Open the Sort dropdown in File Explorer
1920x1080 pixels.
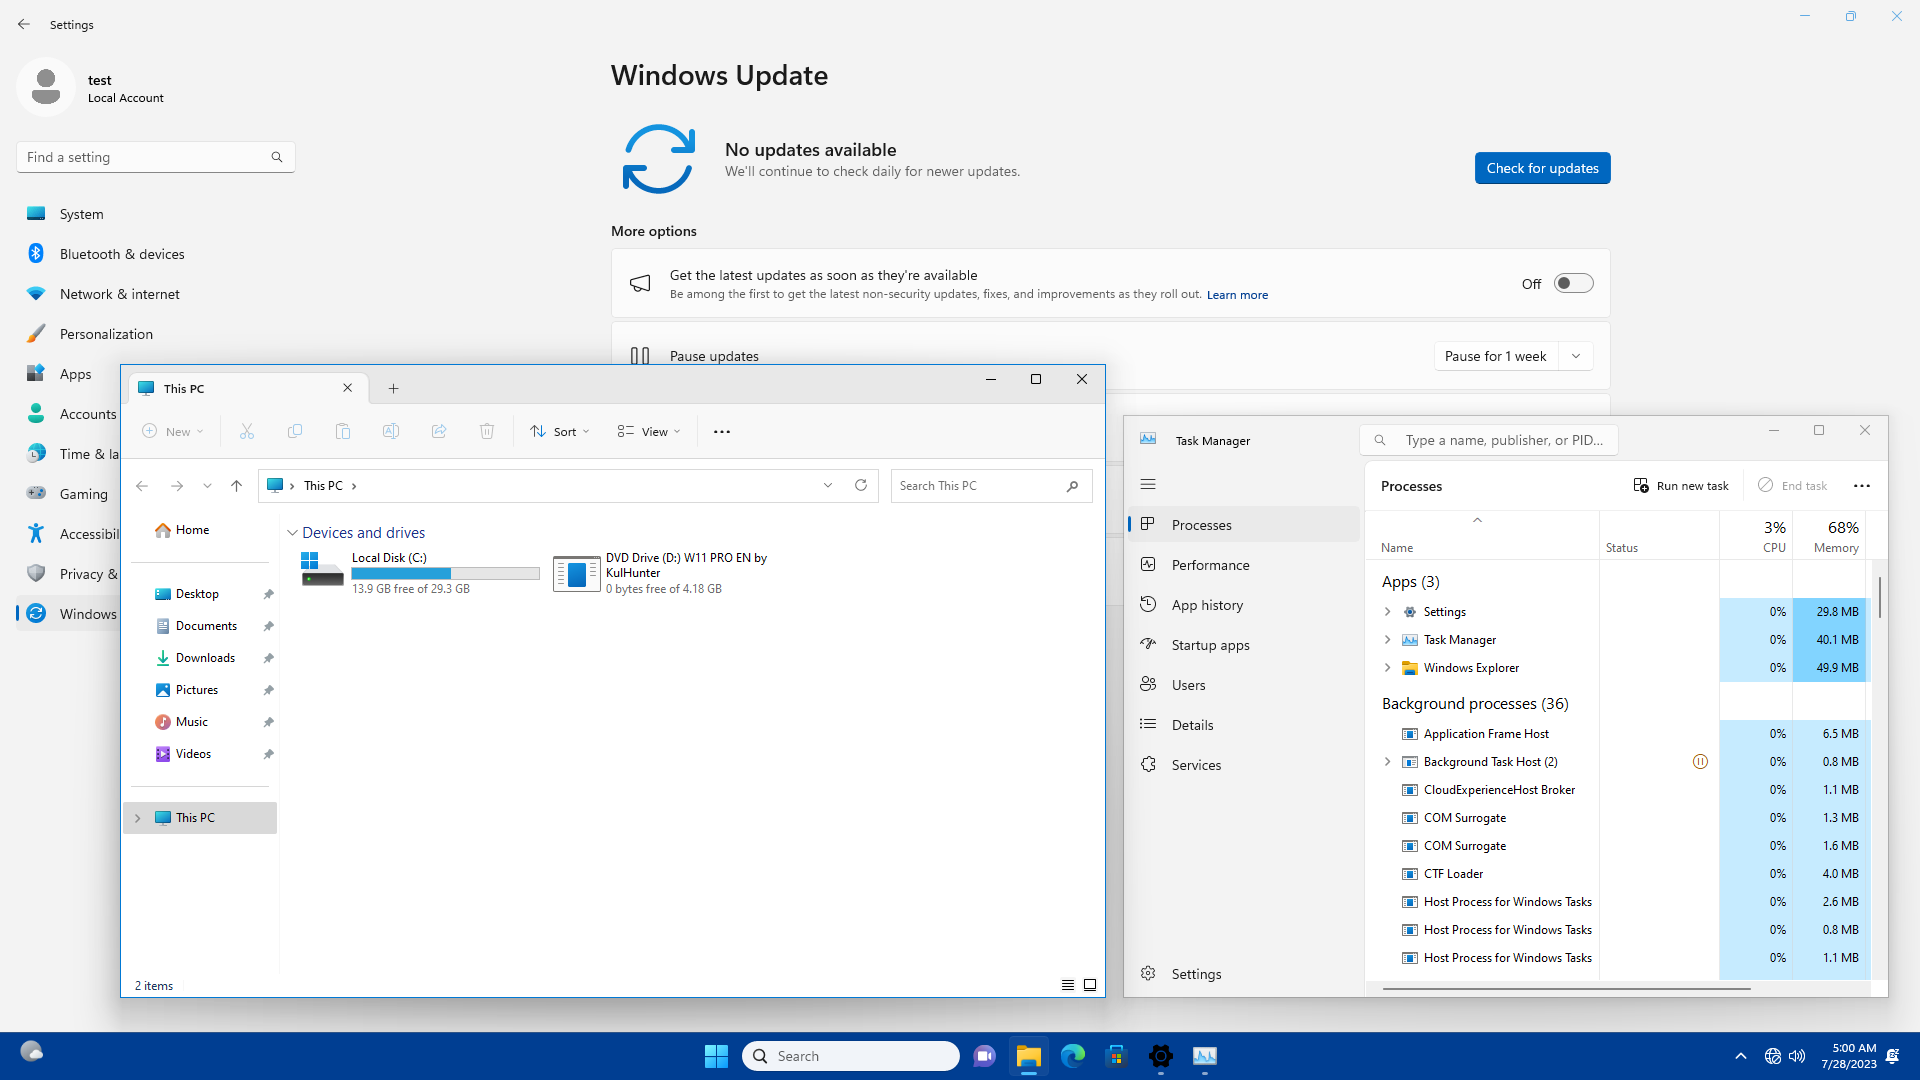click(560, 432)
